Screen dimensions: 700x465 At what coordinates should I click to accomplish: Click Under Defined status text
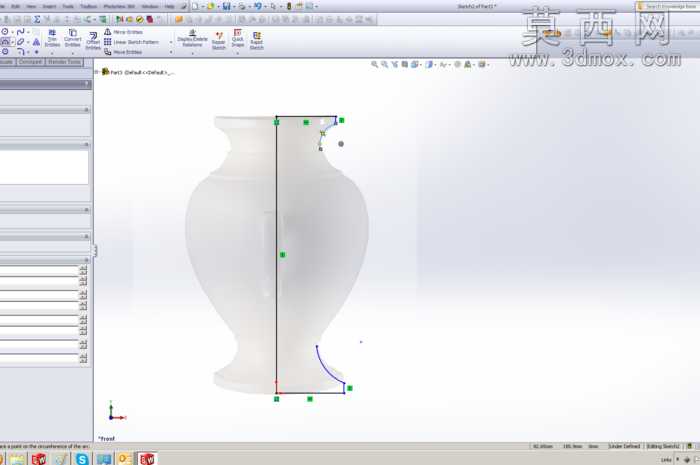[x=624, y=446]
